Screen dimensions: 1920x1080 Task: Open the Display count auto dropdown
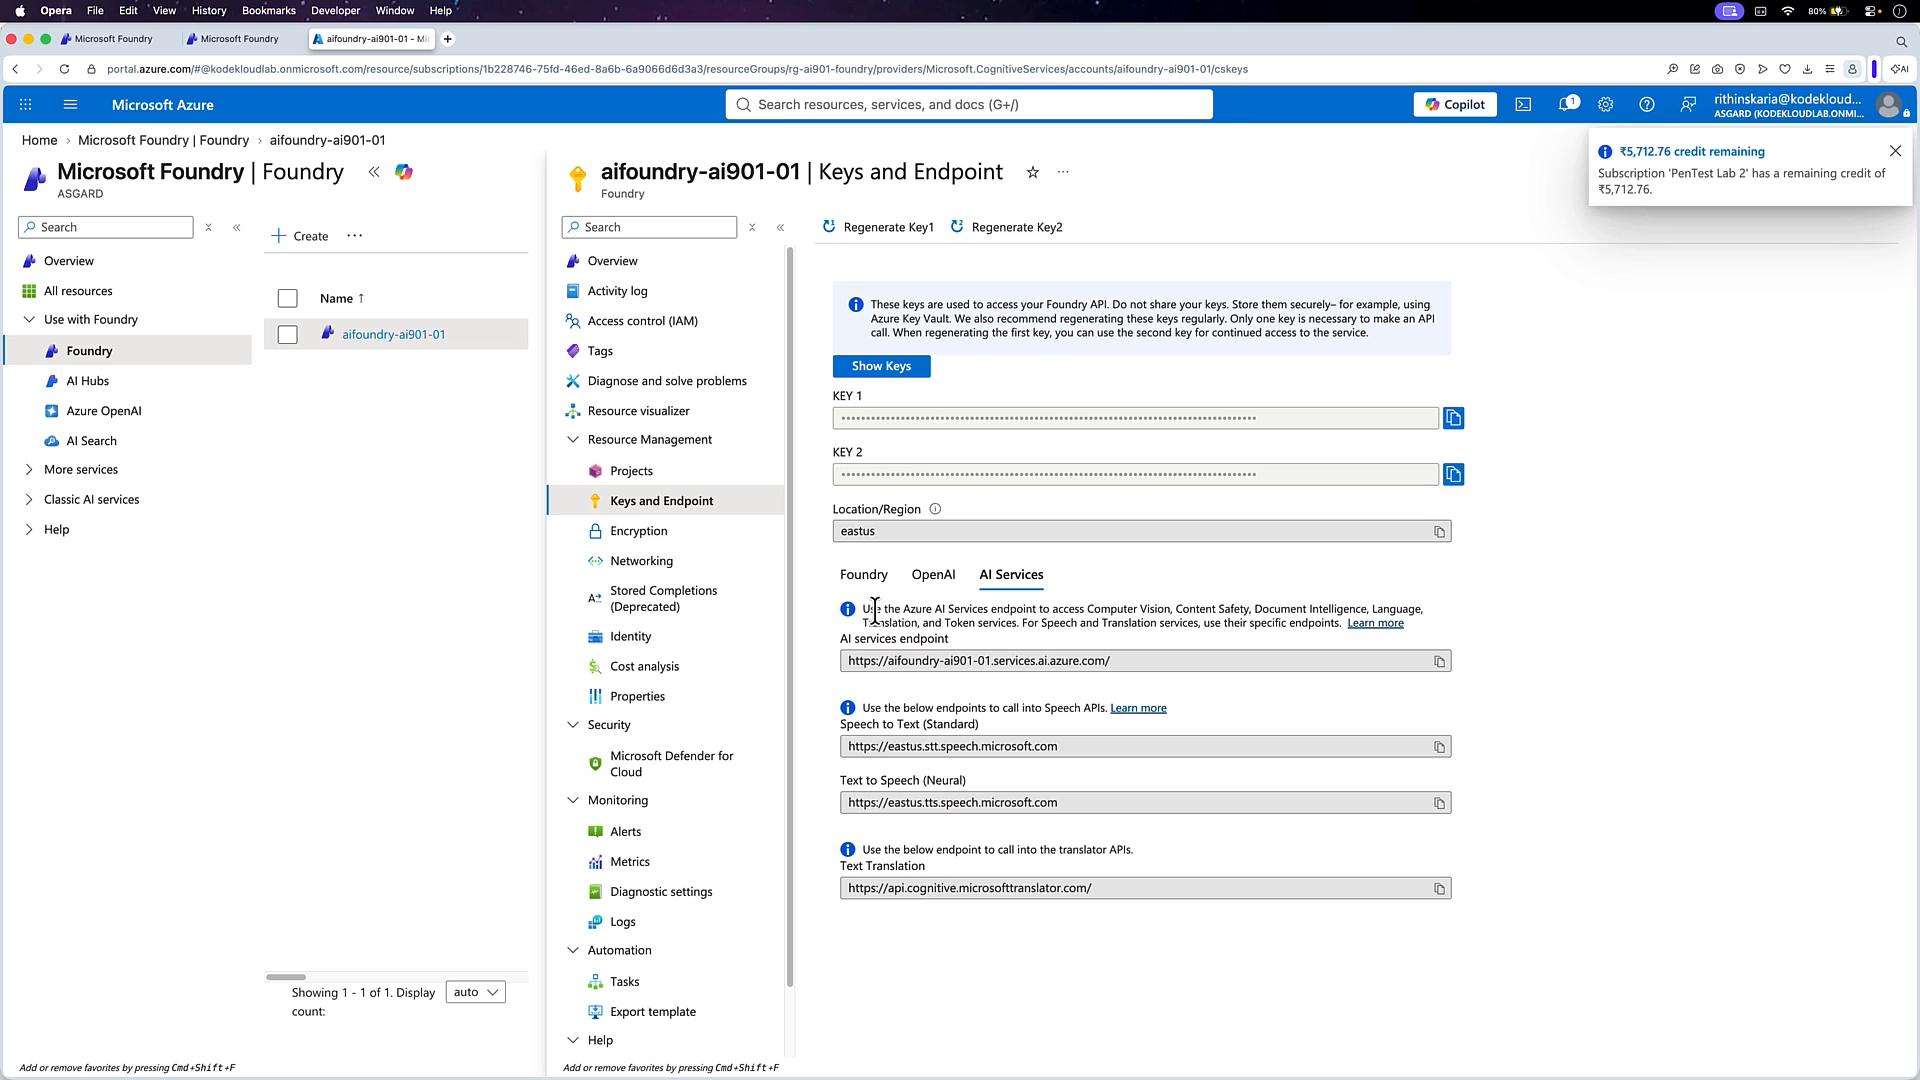click(475, 992)
